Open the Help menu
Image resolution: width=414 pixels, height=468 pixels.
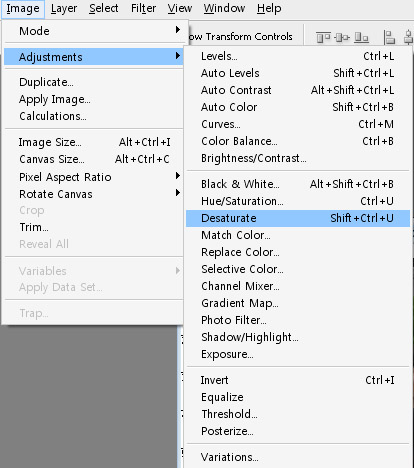[269, 9]
